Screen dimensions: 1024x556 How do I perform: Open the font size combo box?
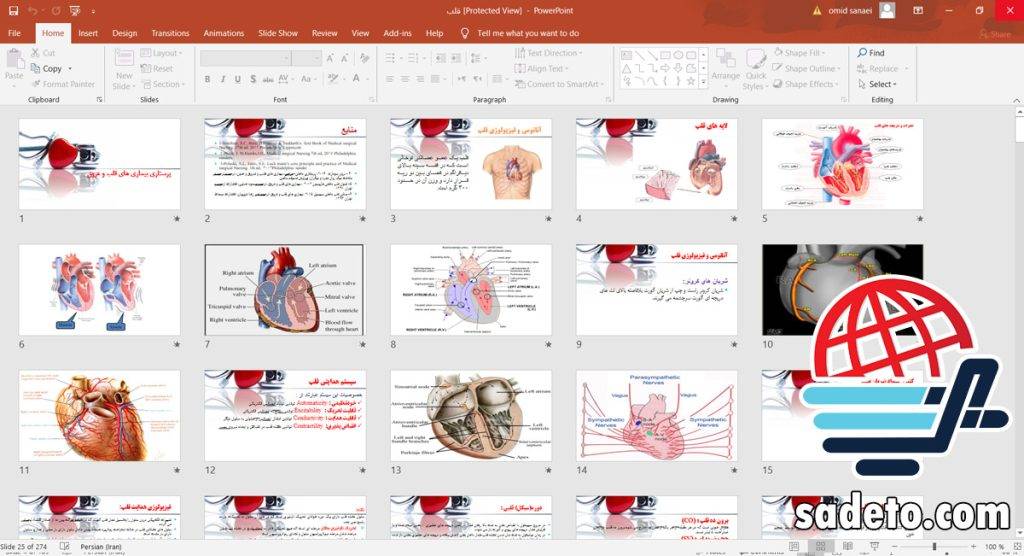[x=306, y=58]
